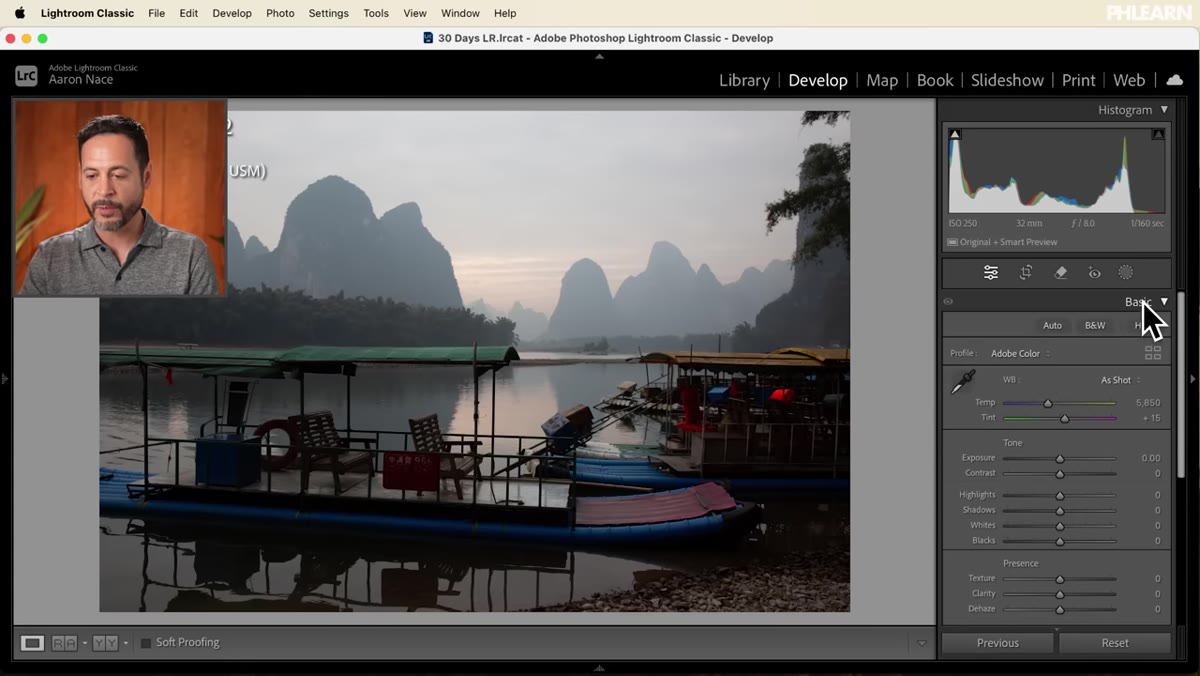Viewport: 1200px width, 676px height.
Task: Click the Auto tone button
Action: click(1052, 325)
